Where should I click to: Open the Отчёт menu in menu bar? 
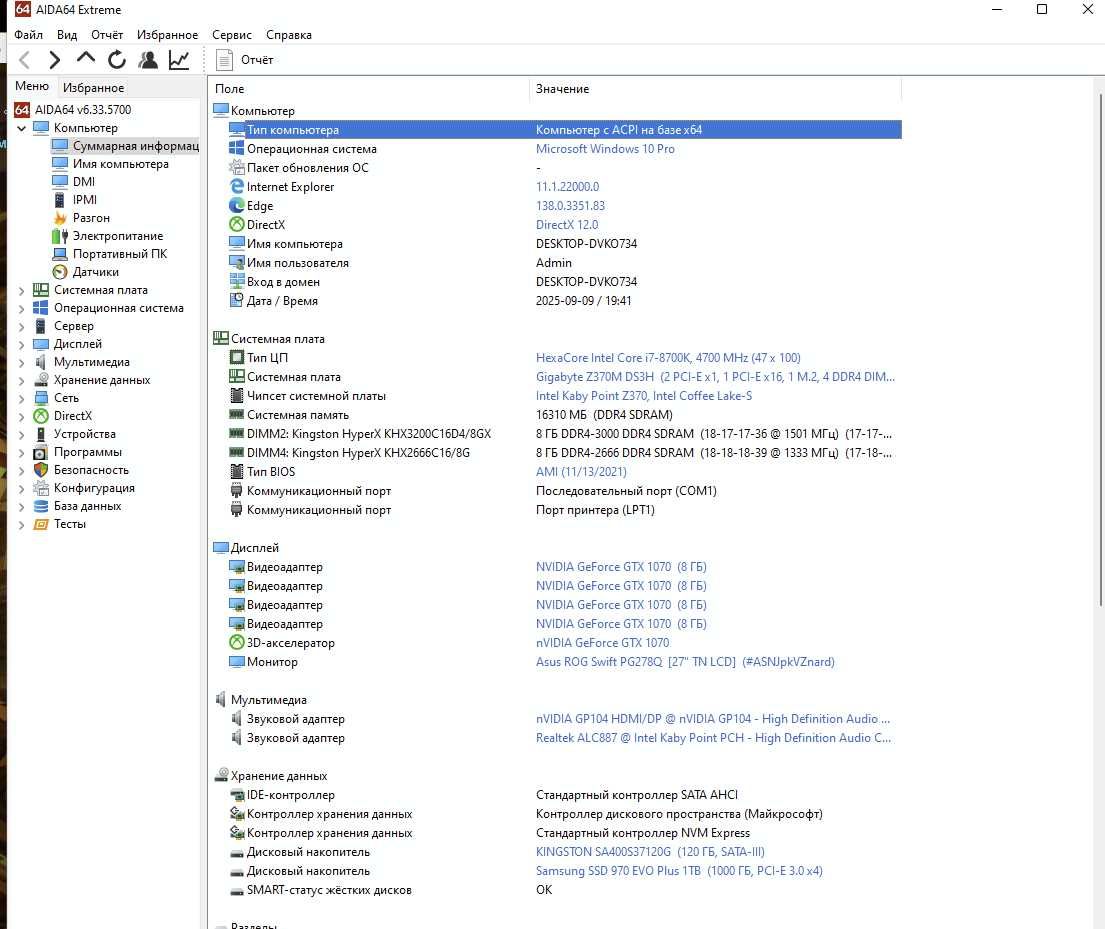(x=106, y=35)
